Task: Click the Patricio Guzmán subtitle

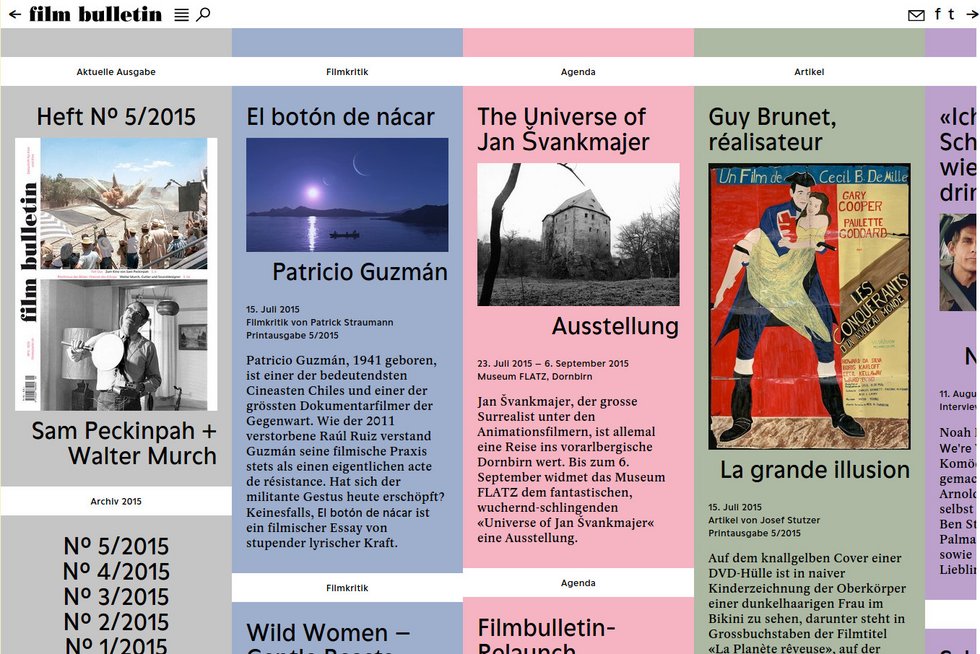Action: (360, 272)
